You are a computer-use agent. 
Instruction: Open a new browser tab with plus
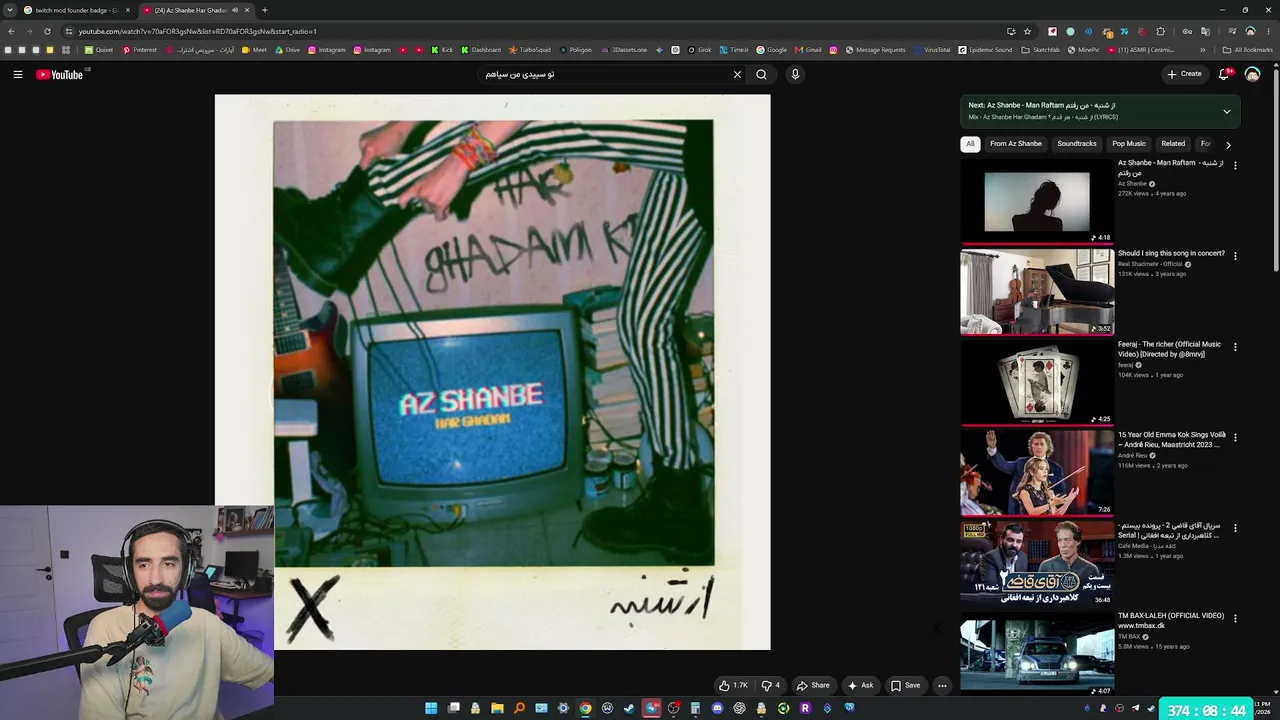click(x=264, y=10)
